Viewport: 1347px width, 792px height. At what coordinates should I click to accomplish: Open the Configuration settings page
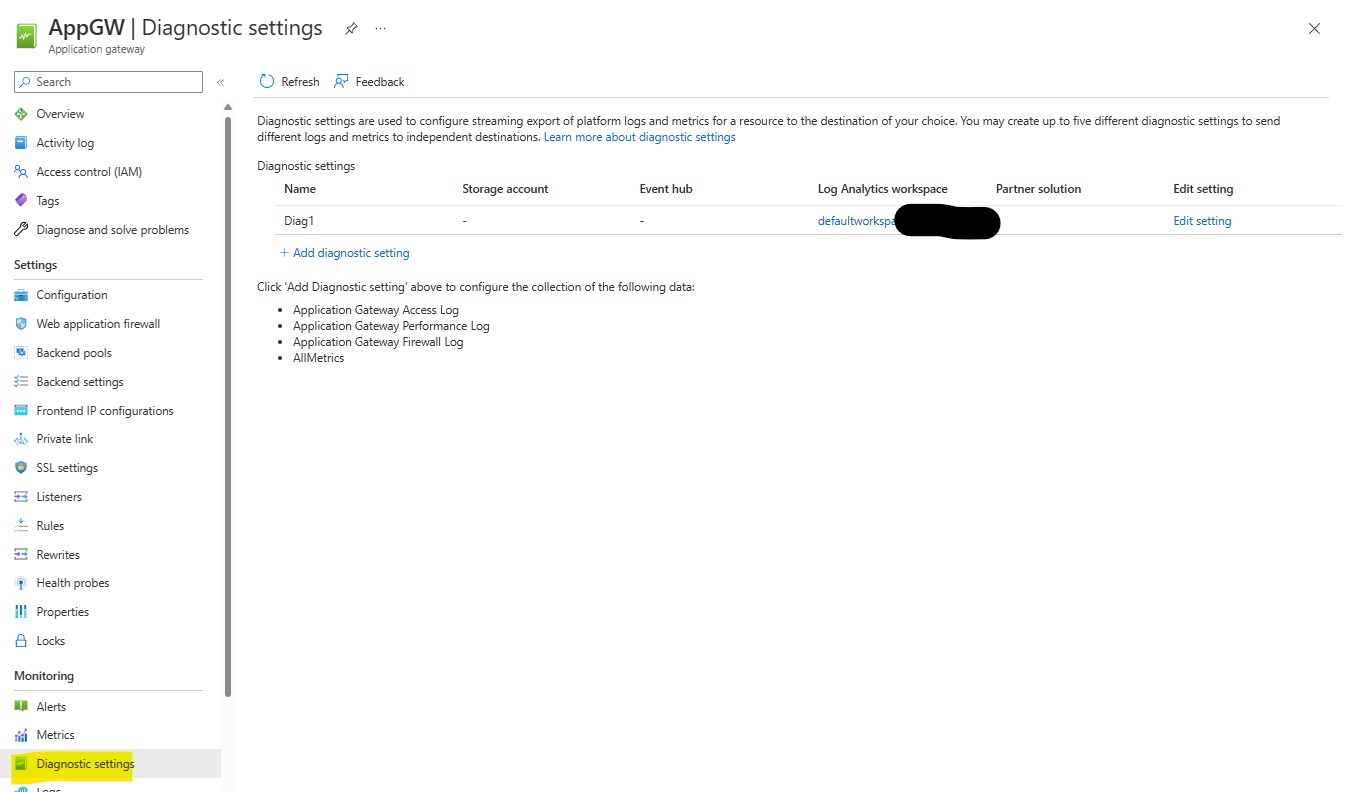[x=72, y=295]
